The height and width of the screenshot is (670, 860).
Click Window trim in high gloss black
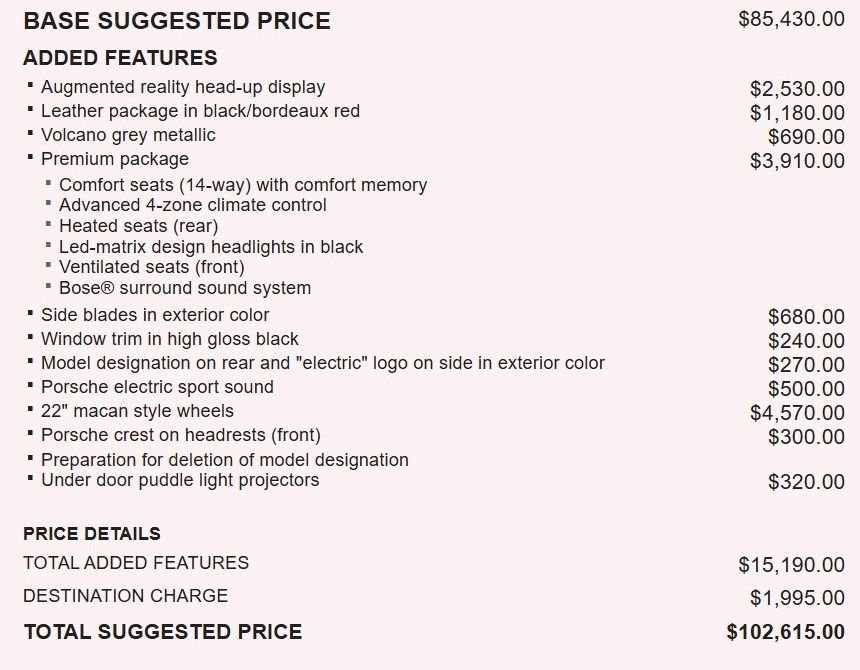[170, 339]
